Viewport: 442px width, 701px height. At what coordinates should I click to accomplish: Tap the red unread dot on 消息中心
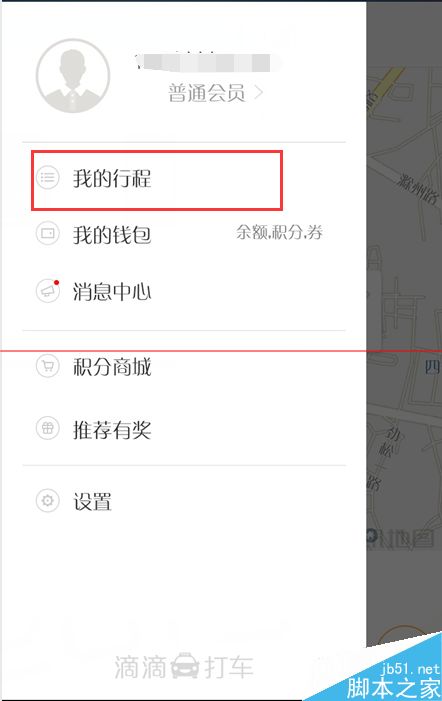coord(56,282)
